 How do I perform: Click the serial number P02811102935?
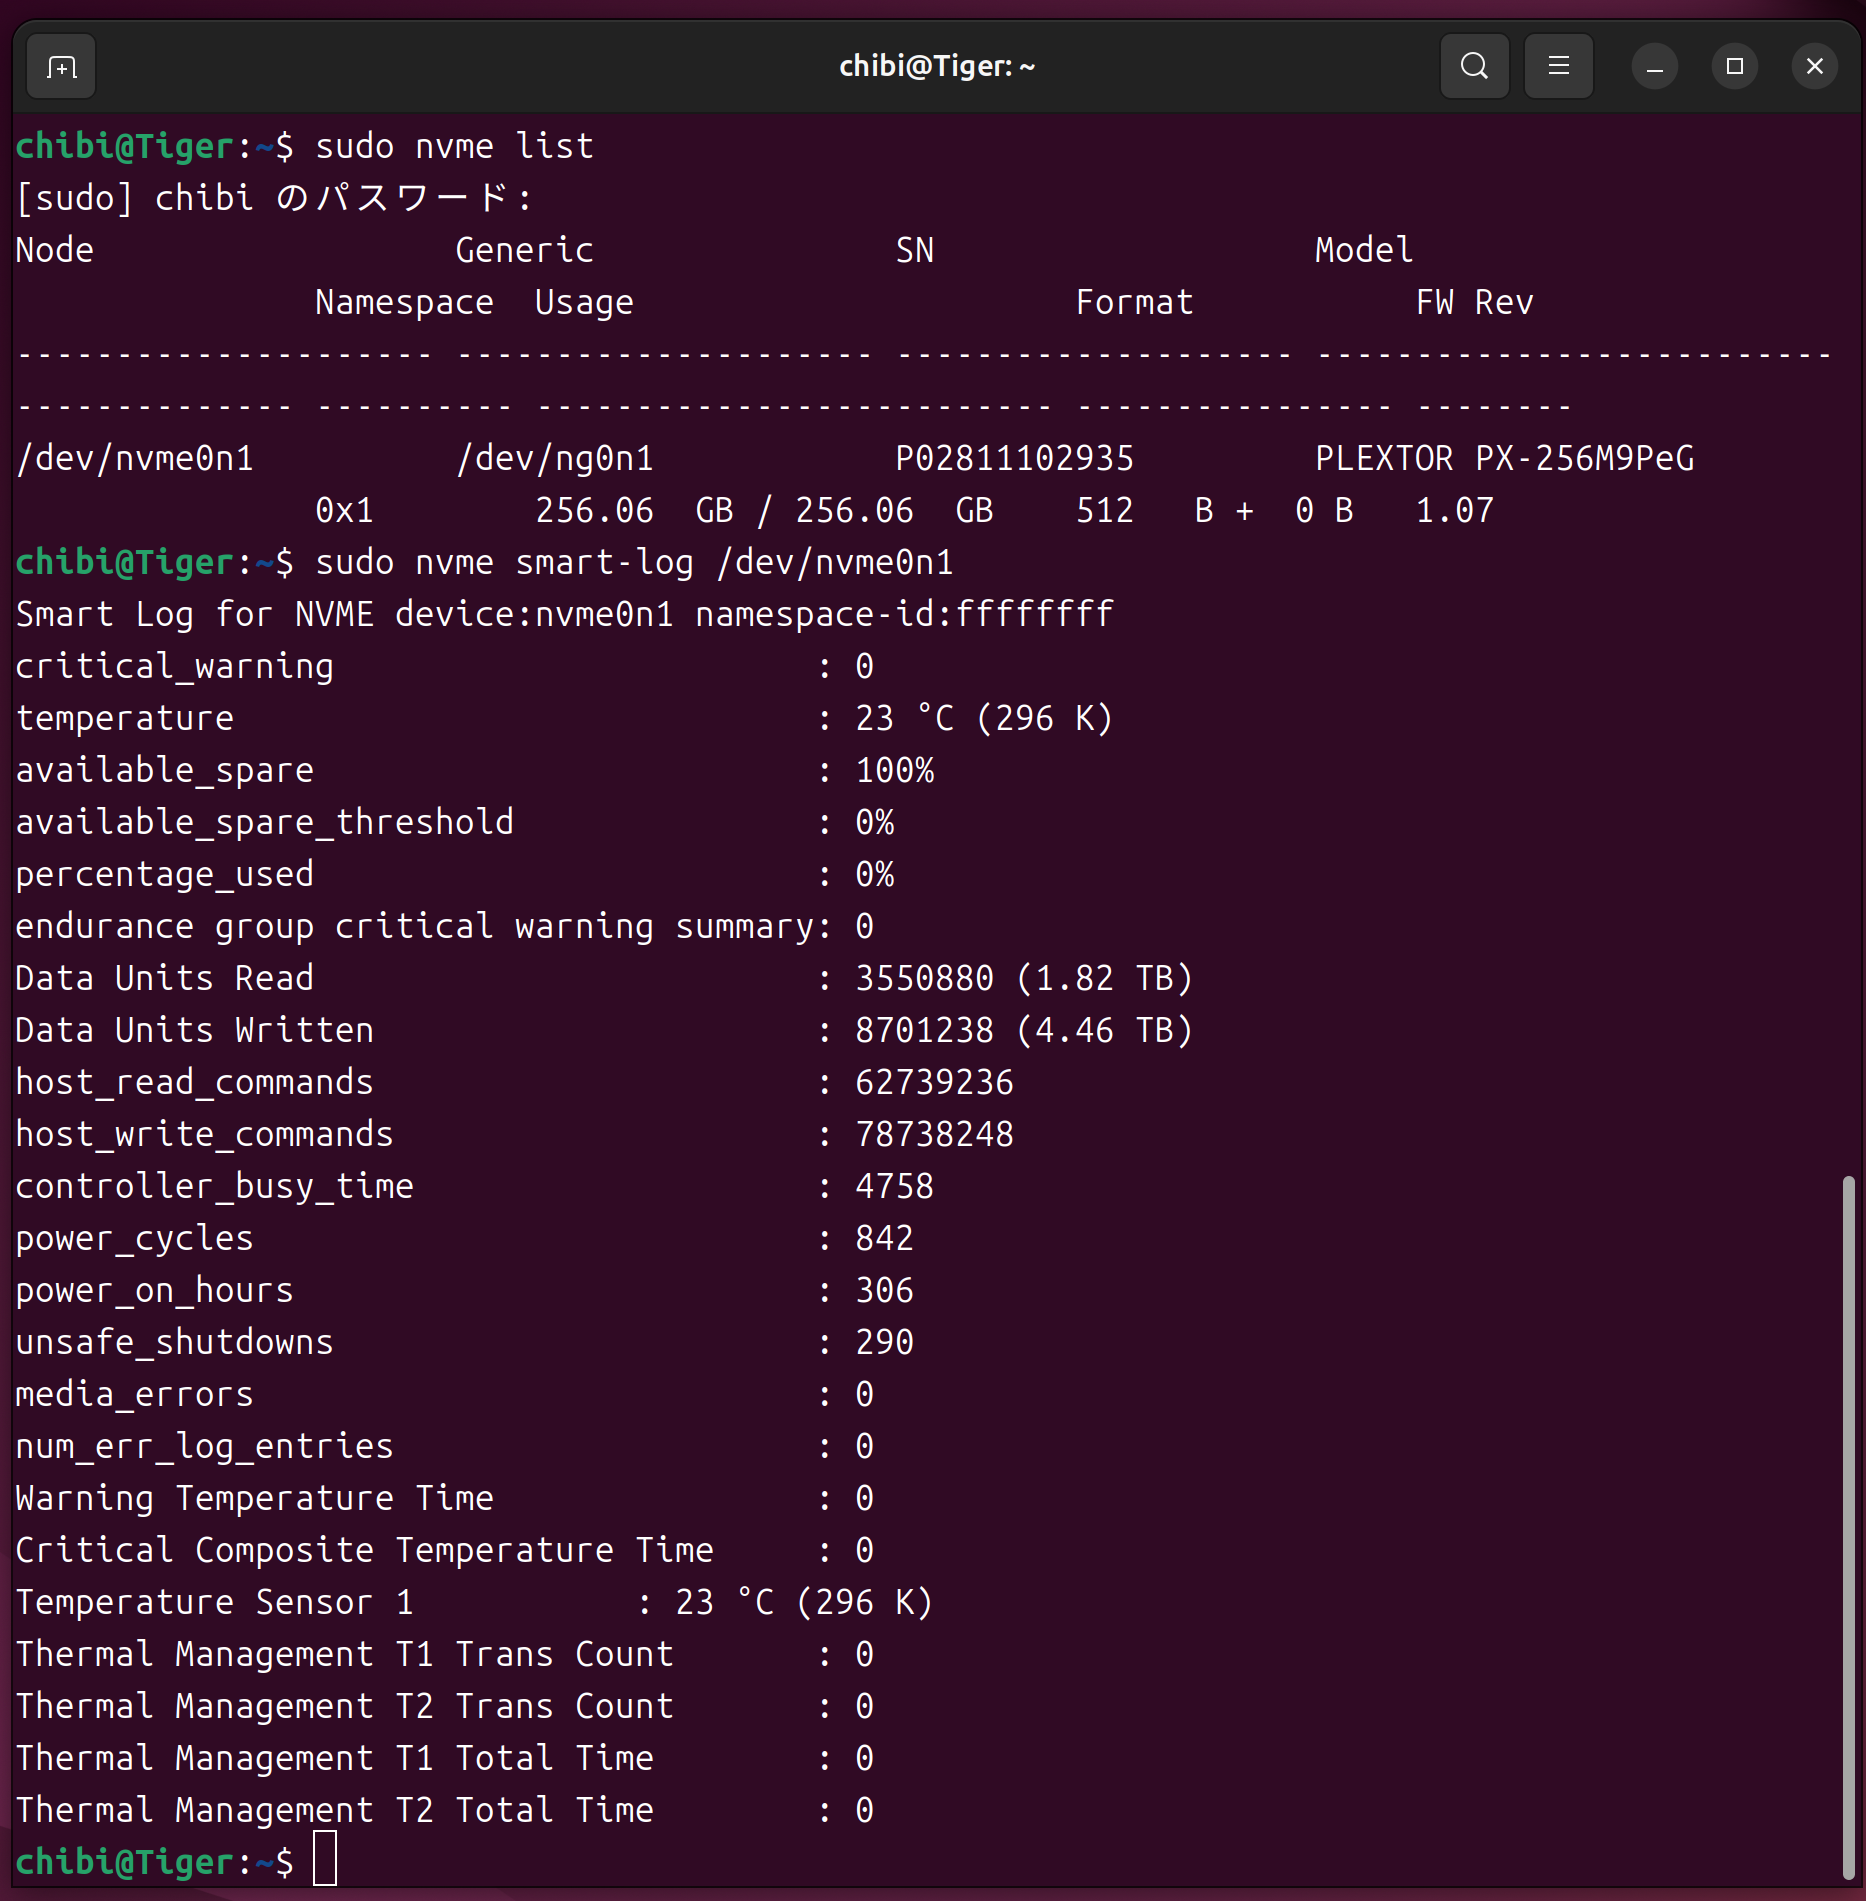[x=1014, y=459]
